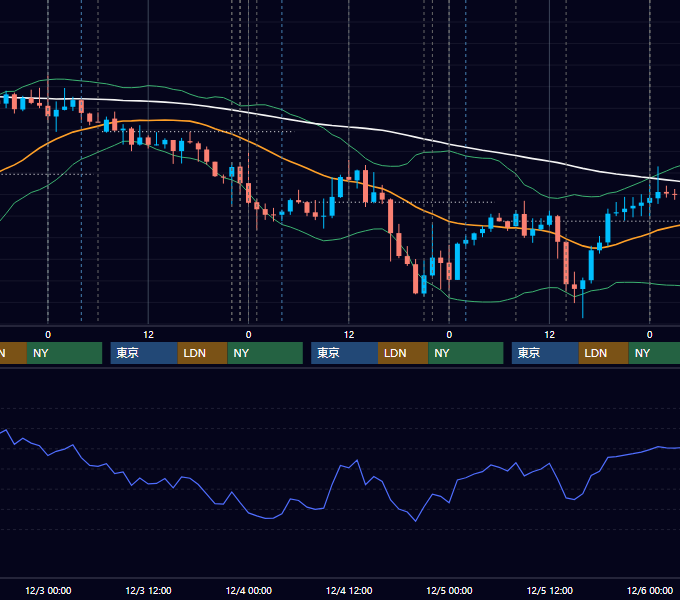This screenshot has width=680, height=600.
Task: Click the 12/5 00:00 date label
Action: pos(449,590)
